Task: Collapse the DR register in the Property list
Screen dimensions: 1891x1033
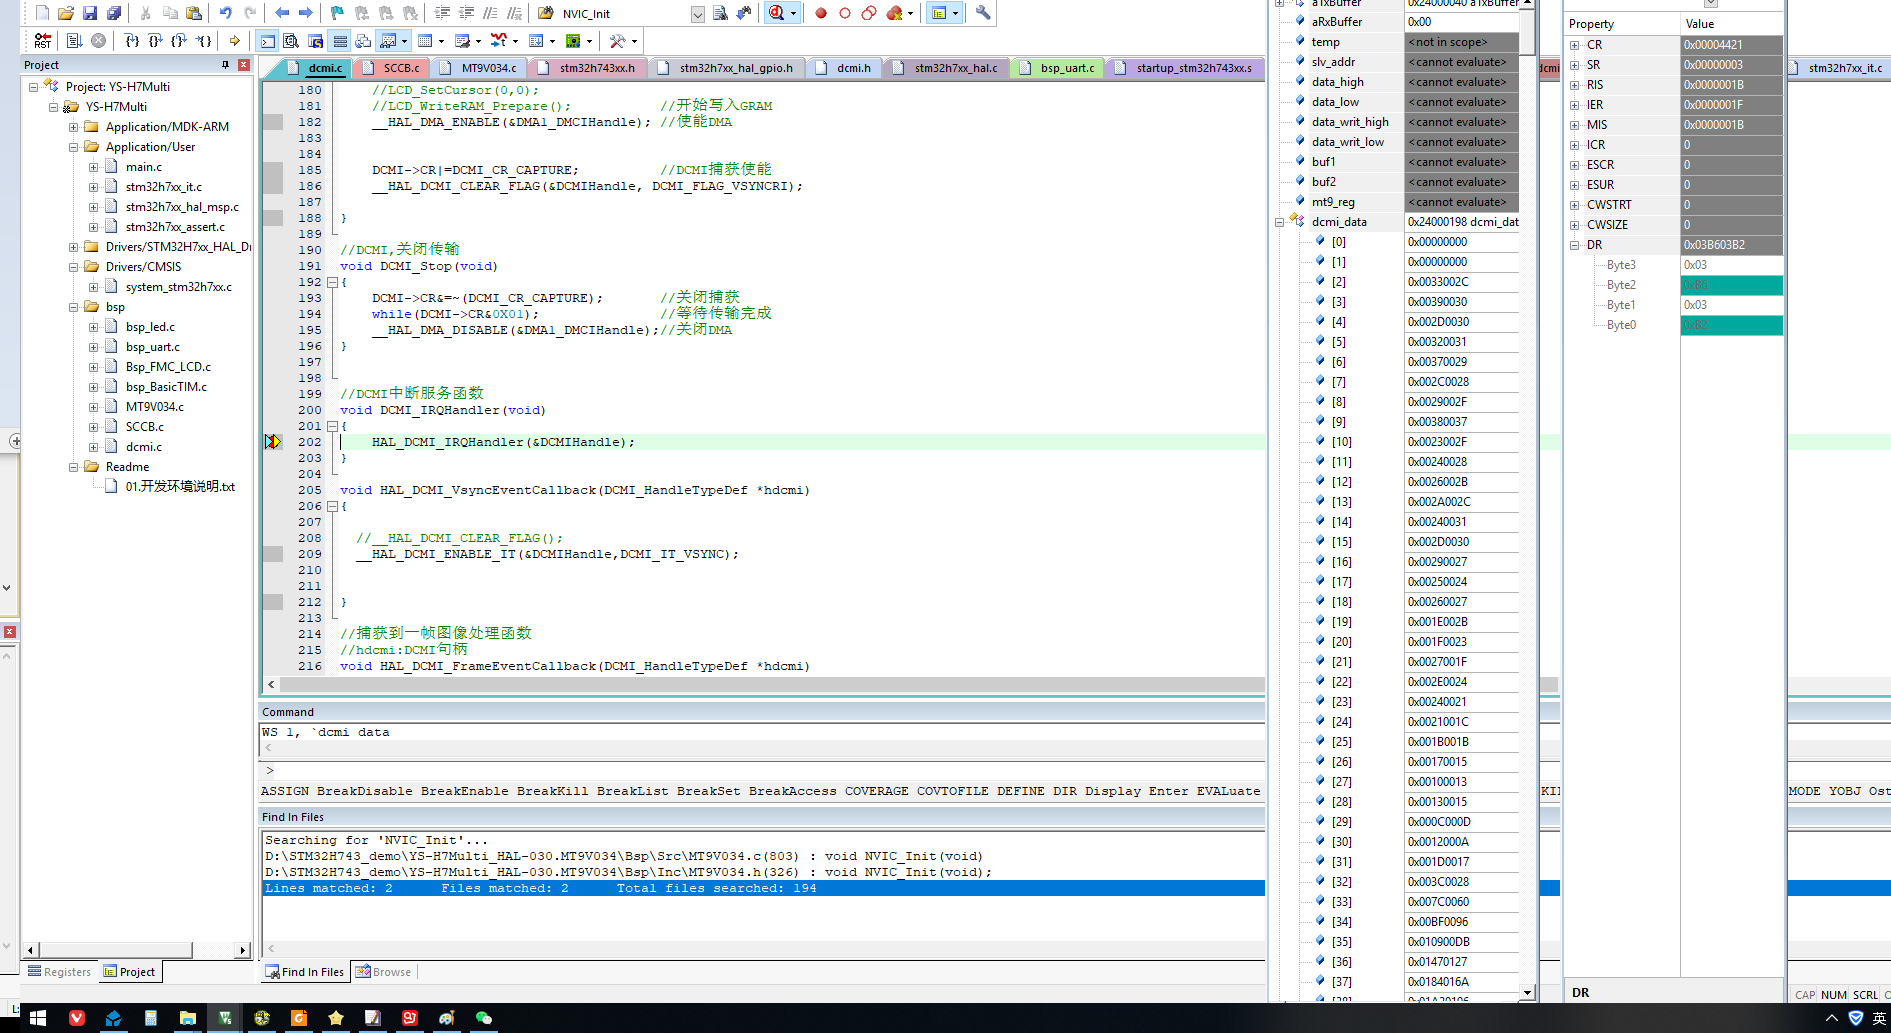Action: pyautogui.click(x=1574, y=245)
